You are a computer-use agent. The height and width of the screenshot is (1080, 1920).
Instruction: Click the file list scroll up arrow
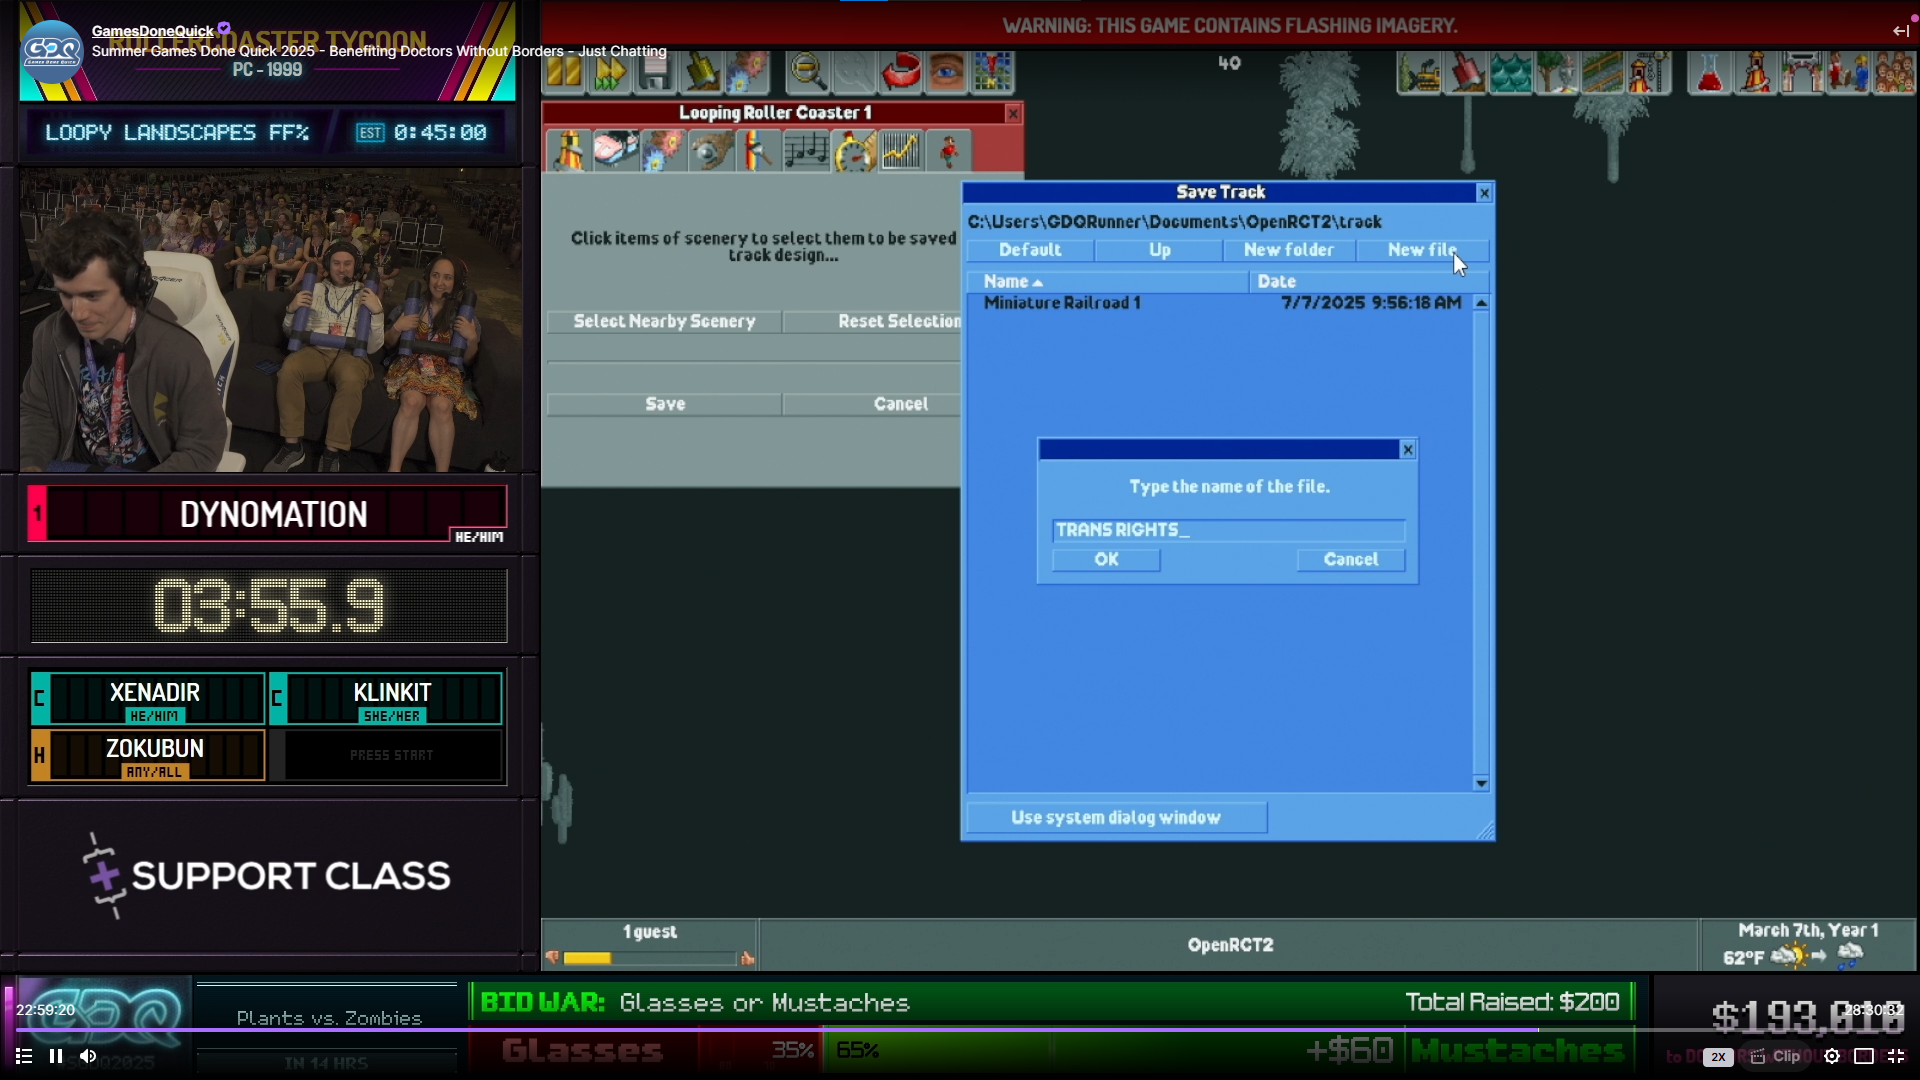1481,303
